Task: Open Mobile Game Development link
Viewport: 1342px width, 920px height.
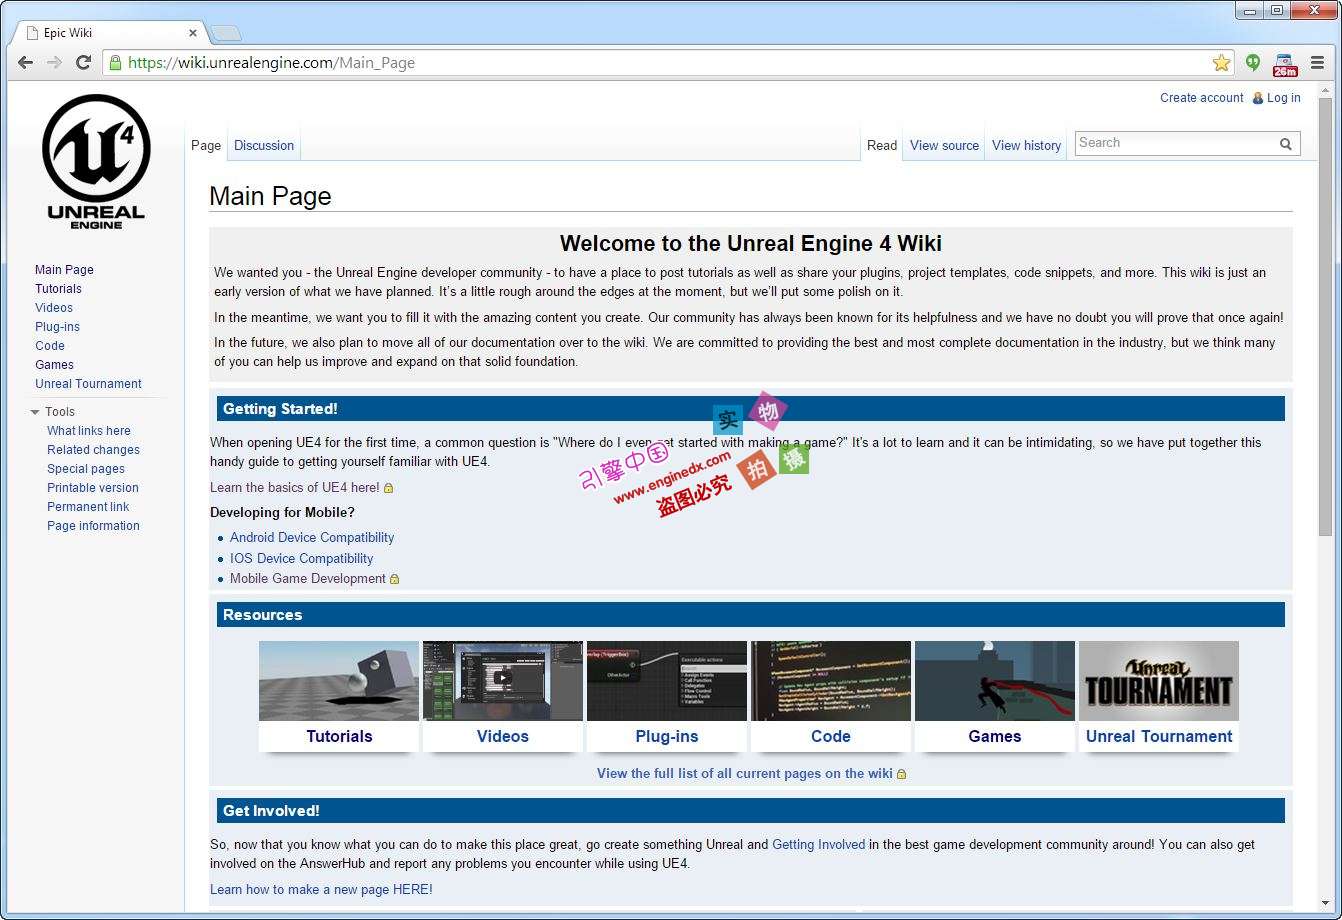Action: click(308, 579)
